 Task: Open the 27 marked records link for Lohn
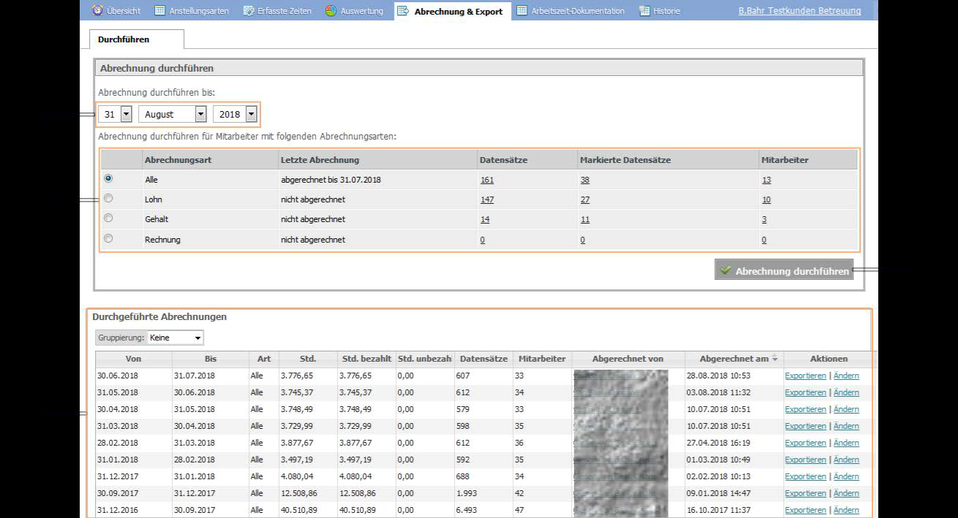(585, 200)
